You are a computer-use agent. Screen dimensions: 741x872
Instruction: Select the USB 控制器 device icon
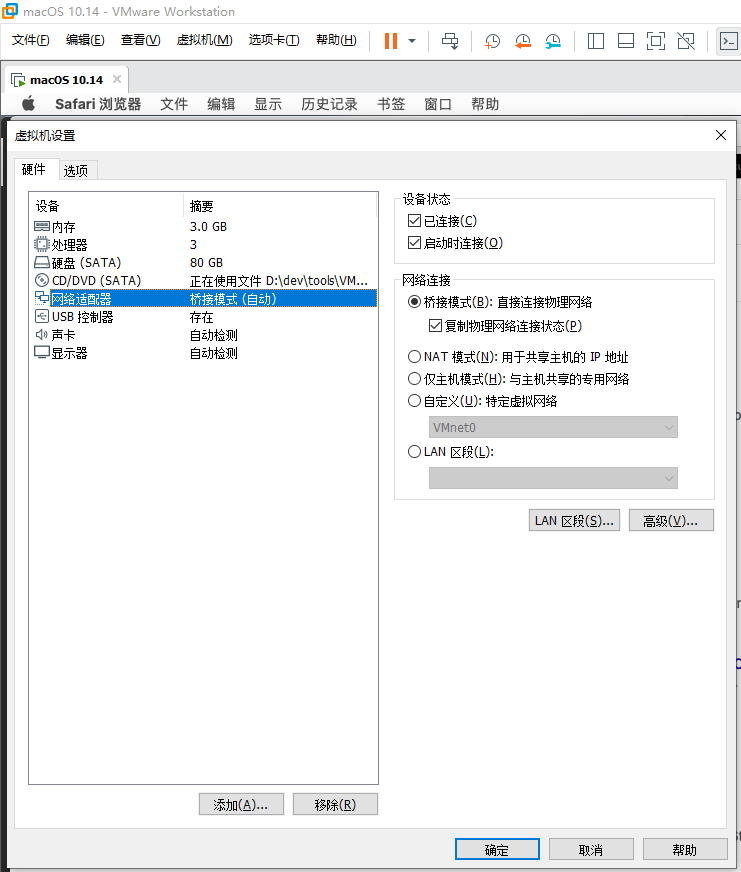42,316
